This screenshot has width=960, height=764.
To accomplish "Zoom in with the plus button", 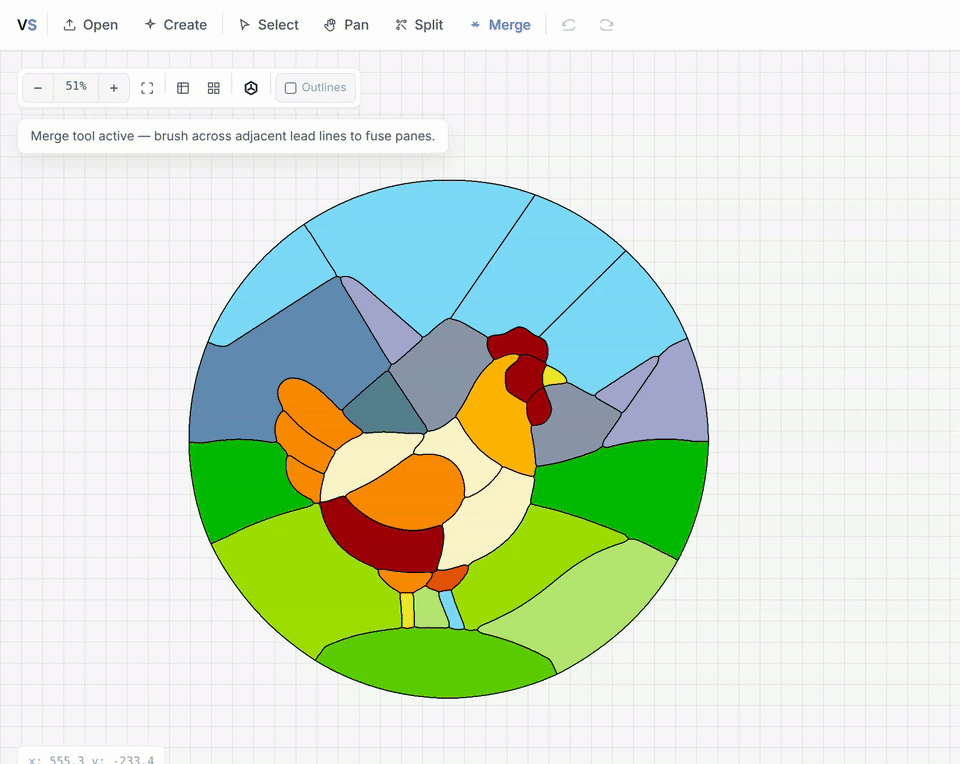I will pyautogui.click(x=114, y=88).
